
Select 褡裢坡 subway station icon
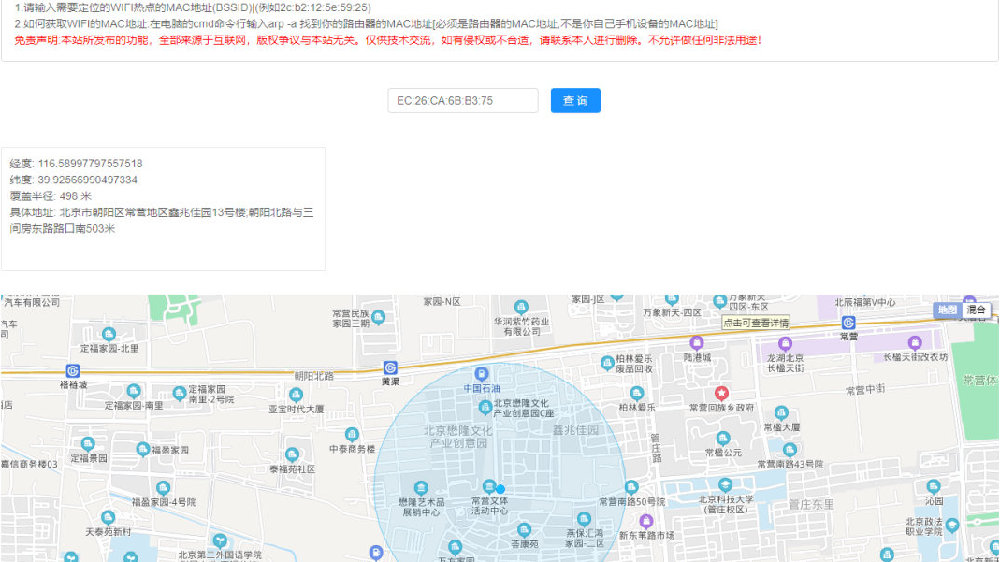pyautogui.click(x=73, y=371)
